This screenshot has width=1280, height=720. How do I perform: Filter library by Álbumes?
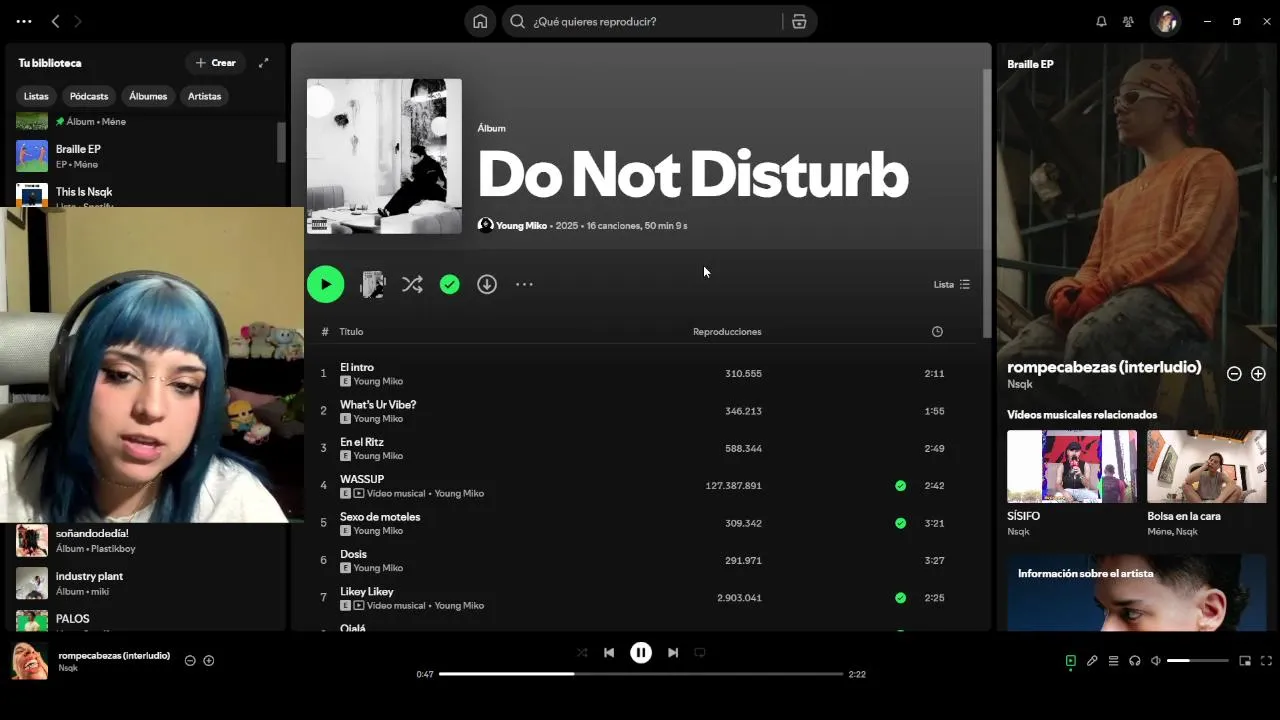pyautogui.click(x=148, y=96)
